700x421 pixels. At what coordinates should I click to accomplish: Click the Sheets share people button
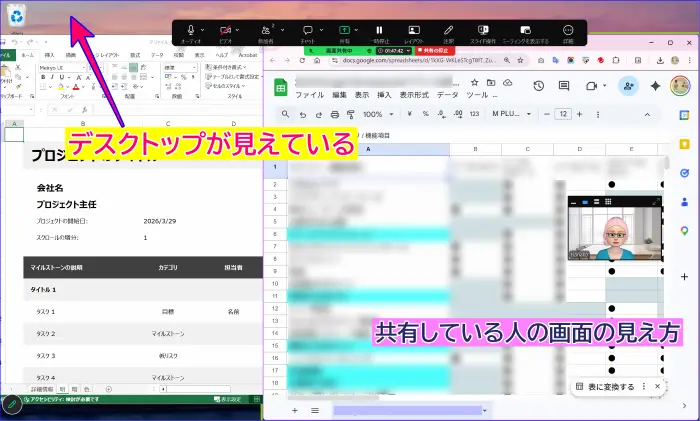coord(629,86)
